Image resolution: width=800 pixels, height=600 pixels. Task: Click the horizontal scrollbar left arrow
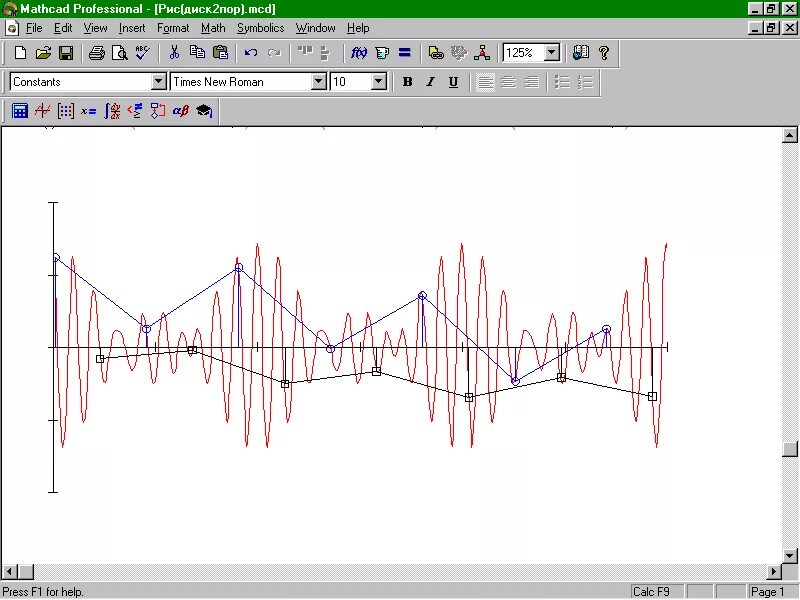coord(9,571)
